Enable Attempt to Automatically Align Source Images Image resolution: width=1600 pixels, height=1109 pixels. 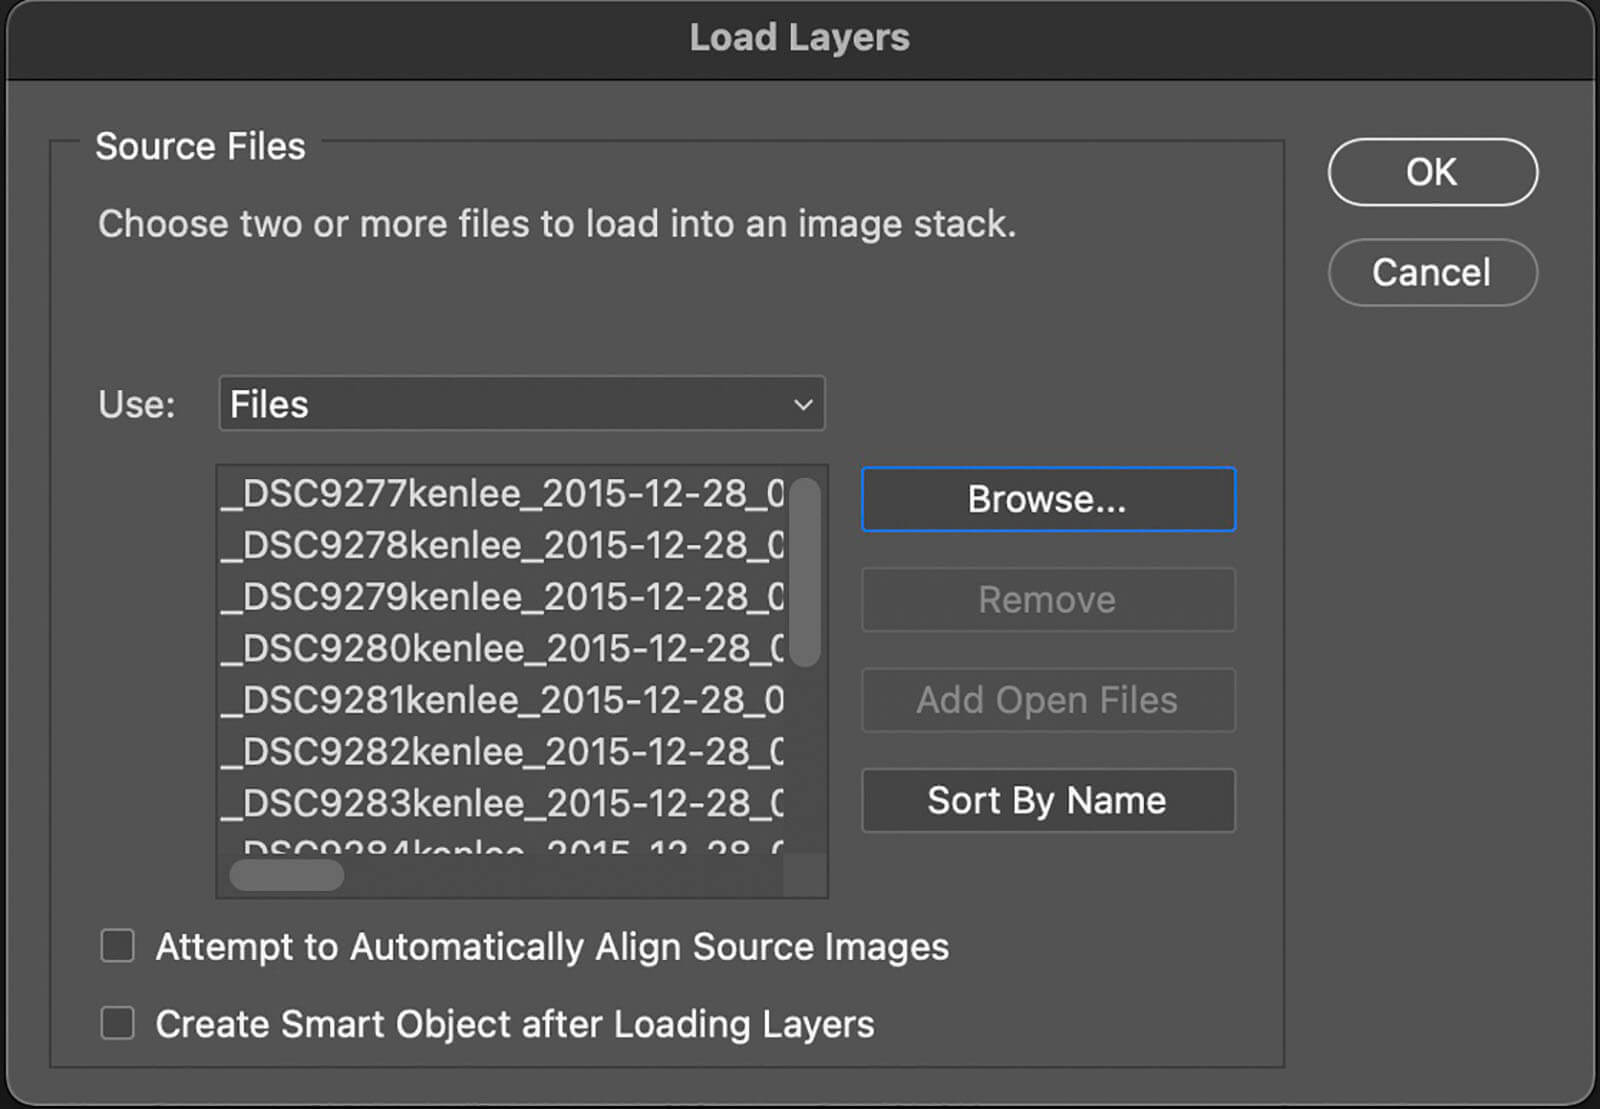click(x=118, y=946)
